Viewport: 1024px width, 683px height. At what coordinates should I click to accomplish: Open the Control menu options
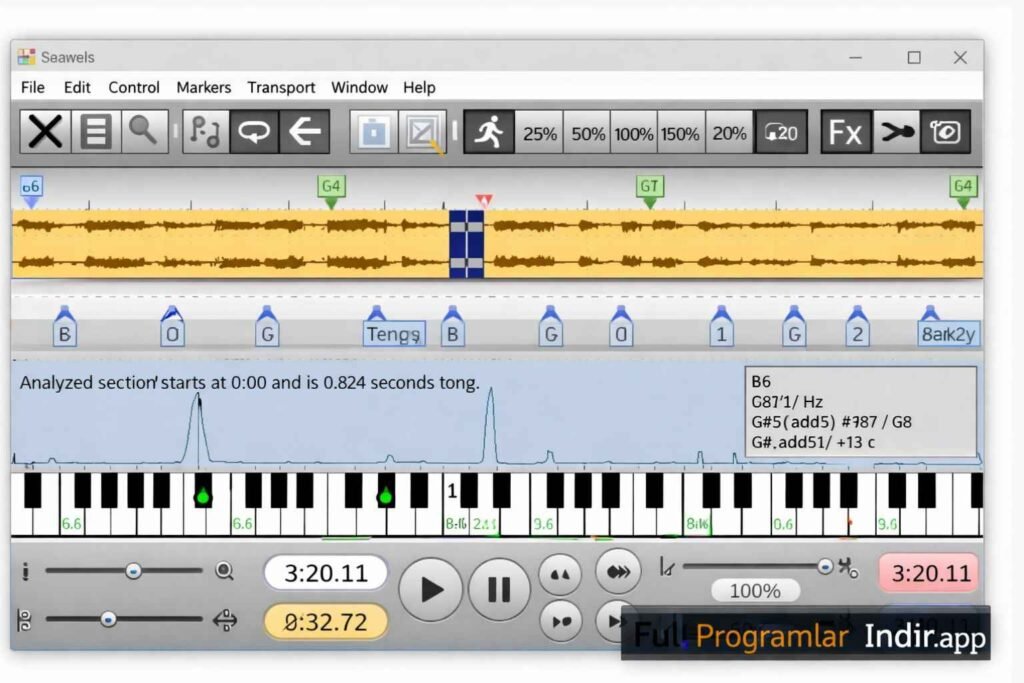click(x=134, y=87)
